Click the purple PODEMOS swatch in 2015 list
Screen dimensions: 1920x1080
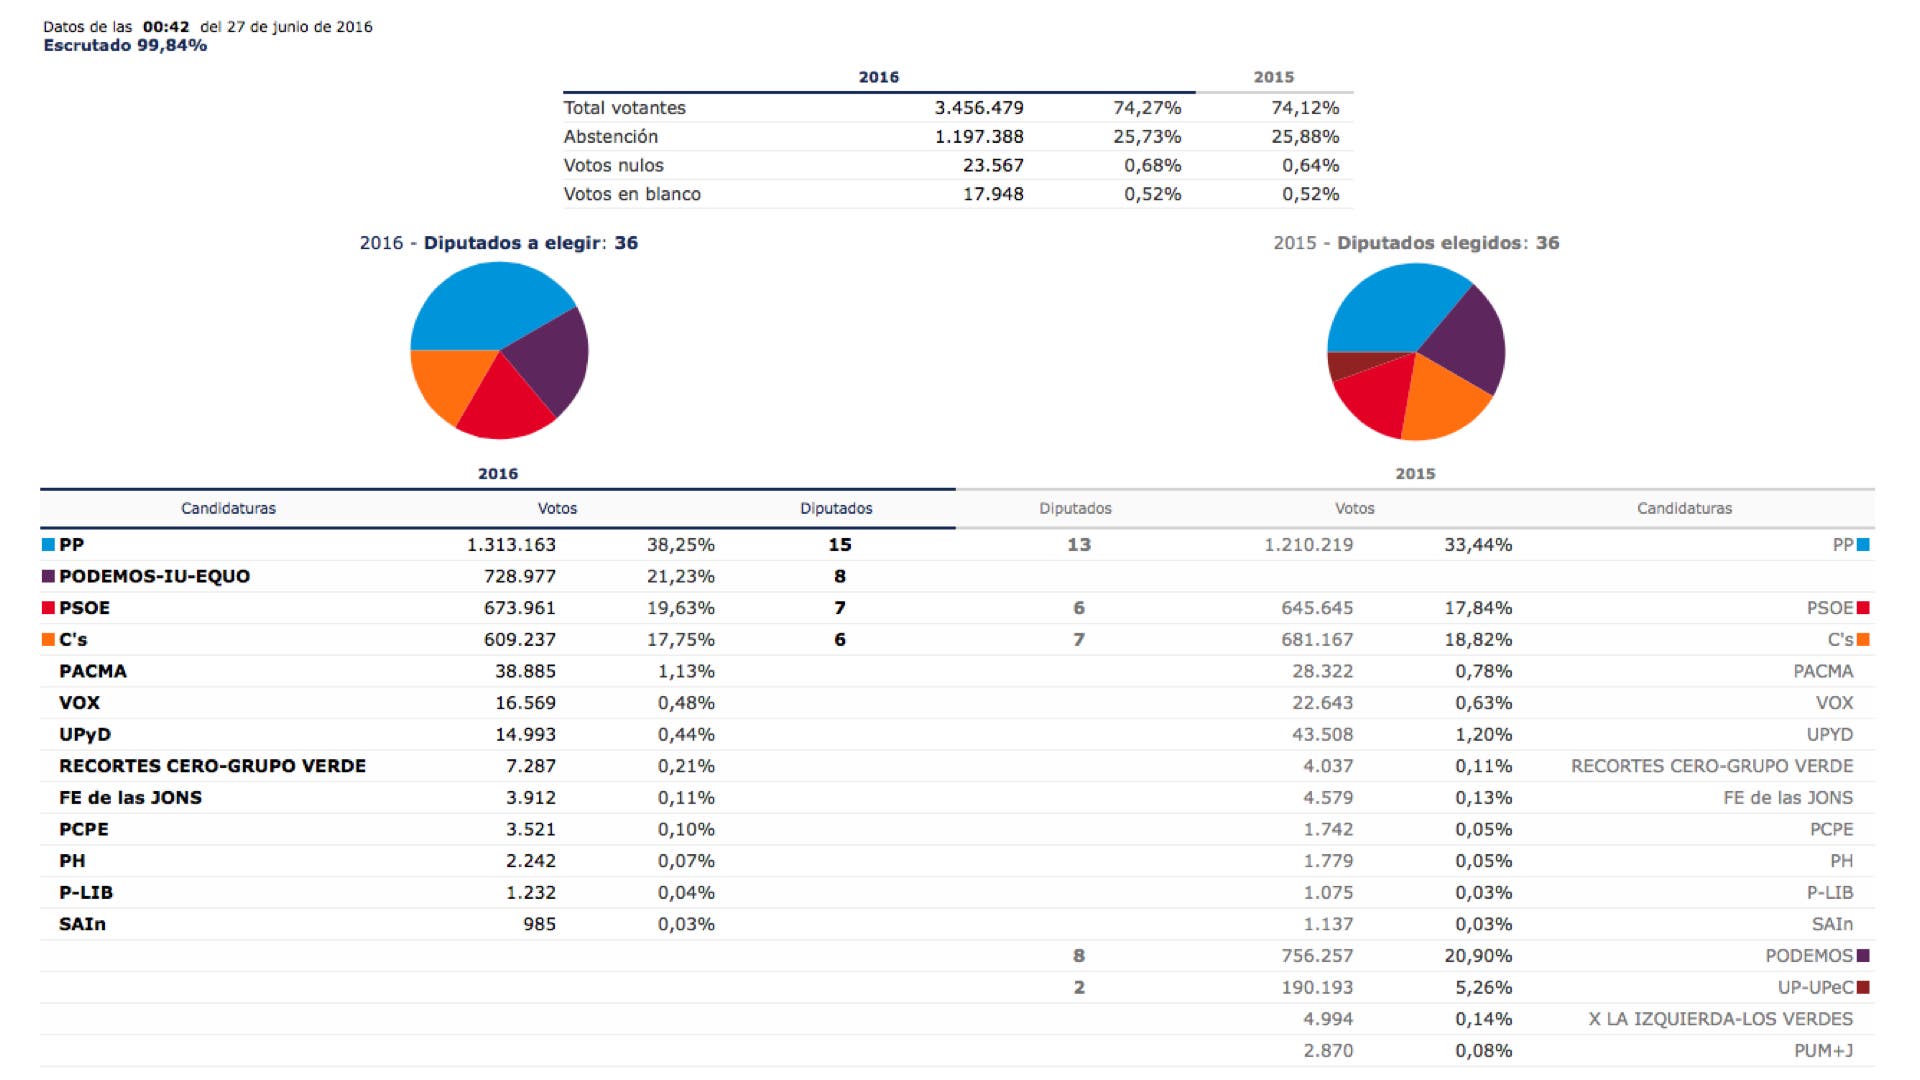click(1863, 956)
